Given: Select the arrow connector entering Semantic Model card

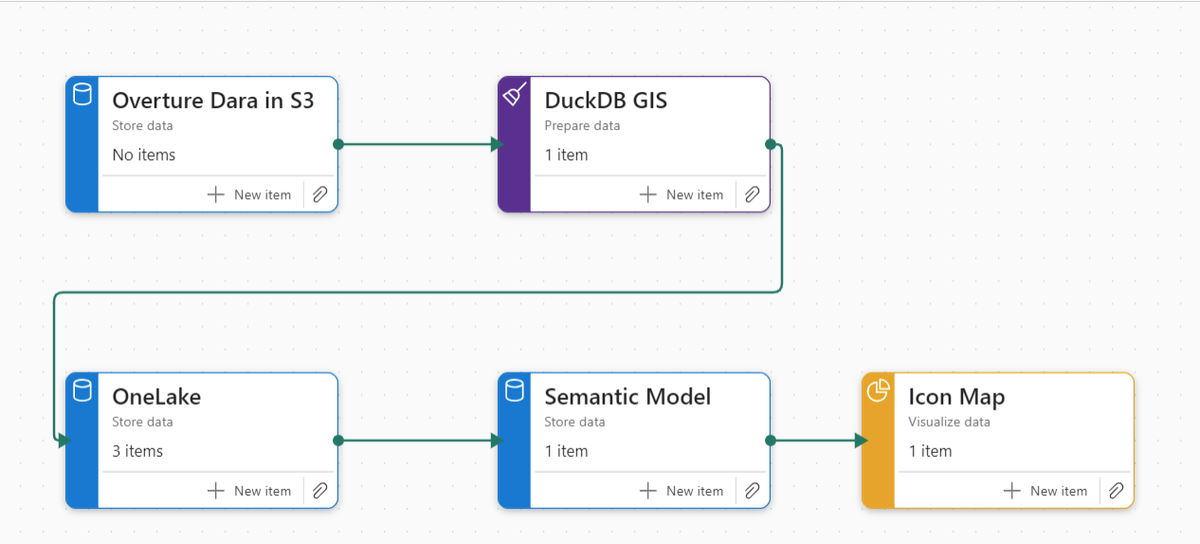Looking at the screenshot, I should click(x=497, y=440).
